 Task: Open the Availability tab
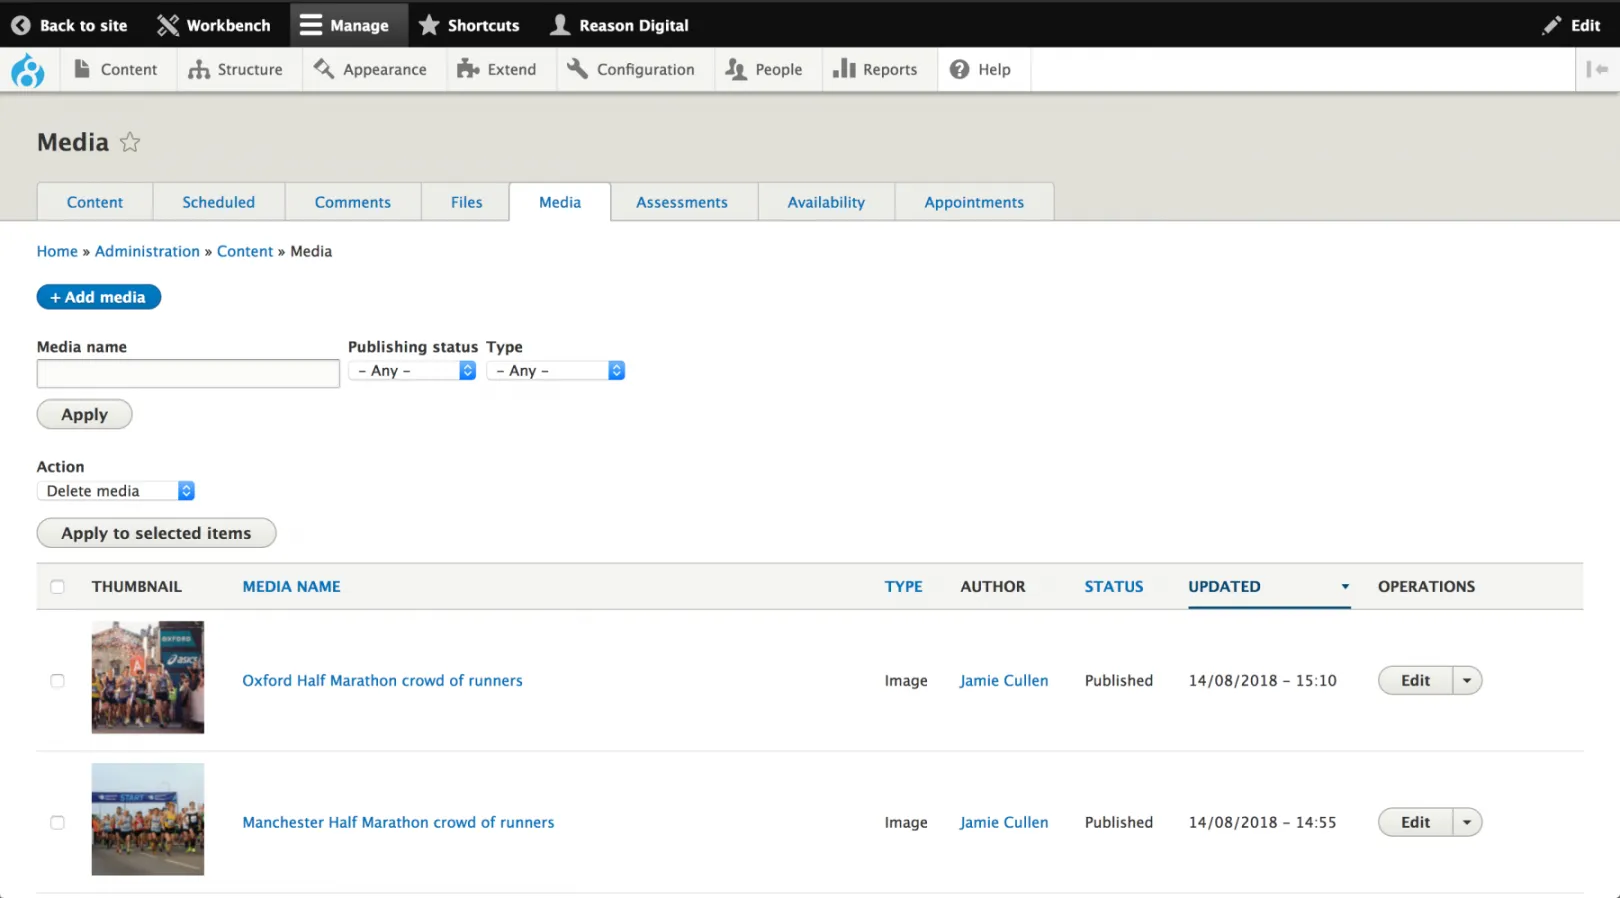tap(826, 202)
